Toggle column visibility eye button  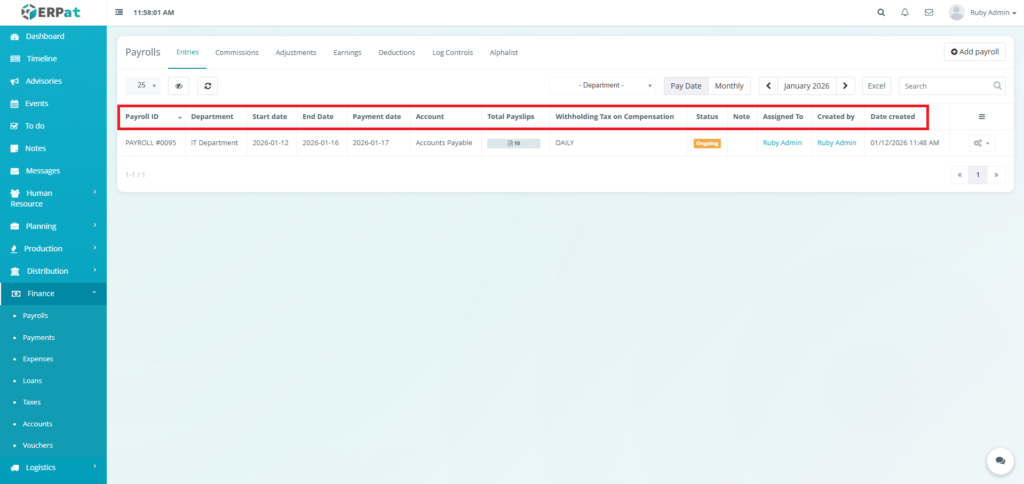click(179, 86)
